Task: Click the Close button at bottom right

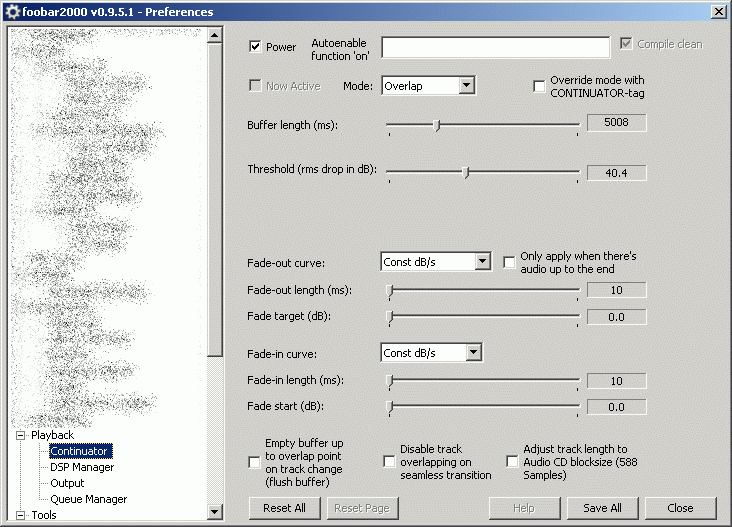Action: coord(680,508)
